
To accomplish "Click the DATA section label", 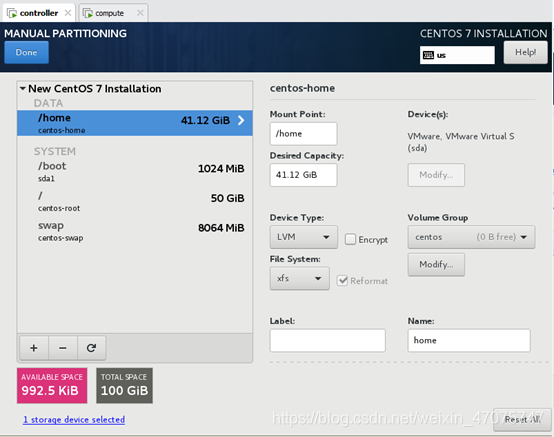I will point(48,103).
